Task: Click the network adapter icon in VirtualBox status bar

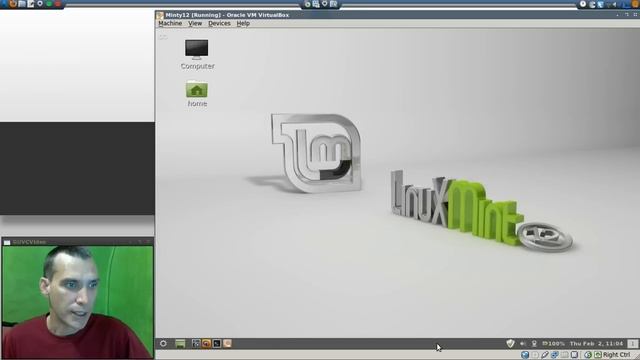Action: [555, 355]
